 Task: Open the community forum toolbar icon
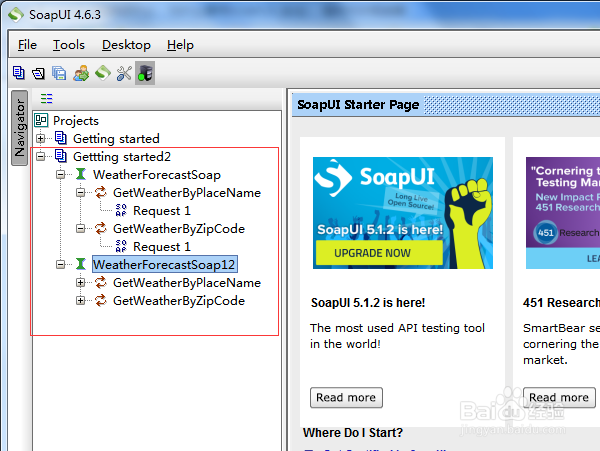click(81, 73)
